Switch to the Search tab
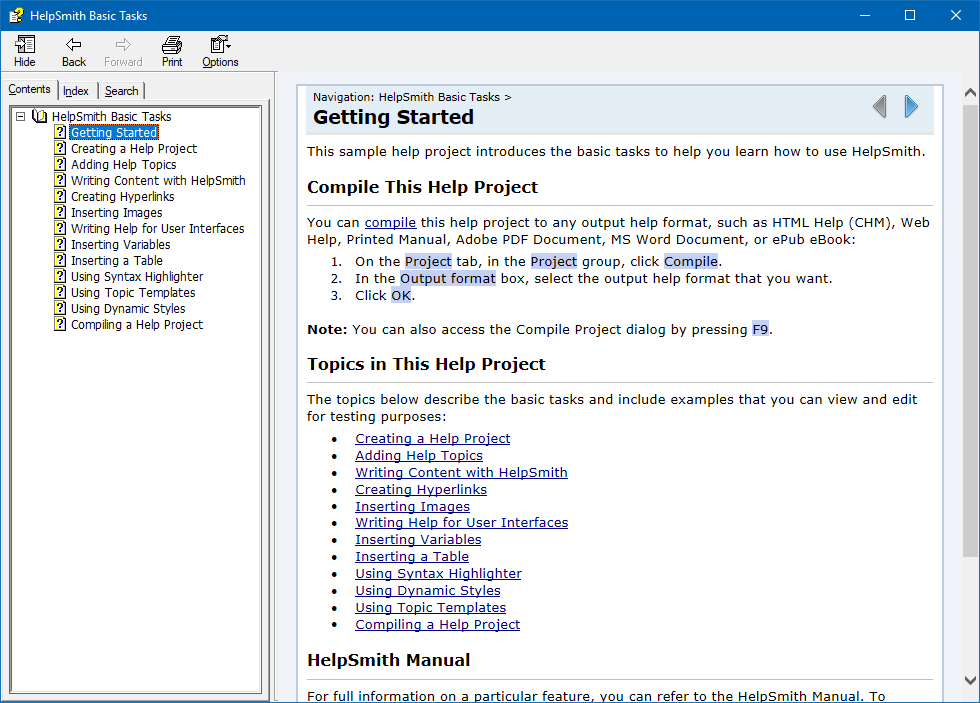 [x=121, y=91]
